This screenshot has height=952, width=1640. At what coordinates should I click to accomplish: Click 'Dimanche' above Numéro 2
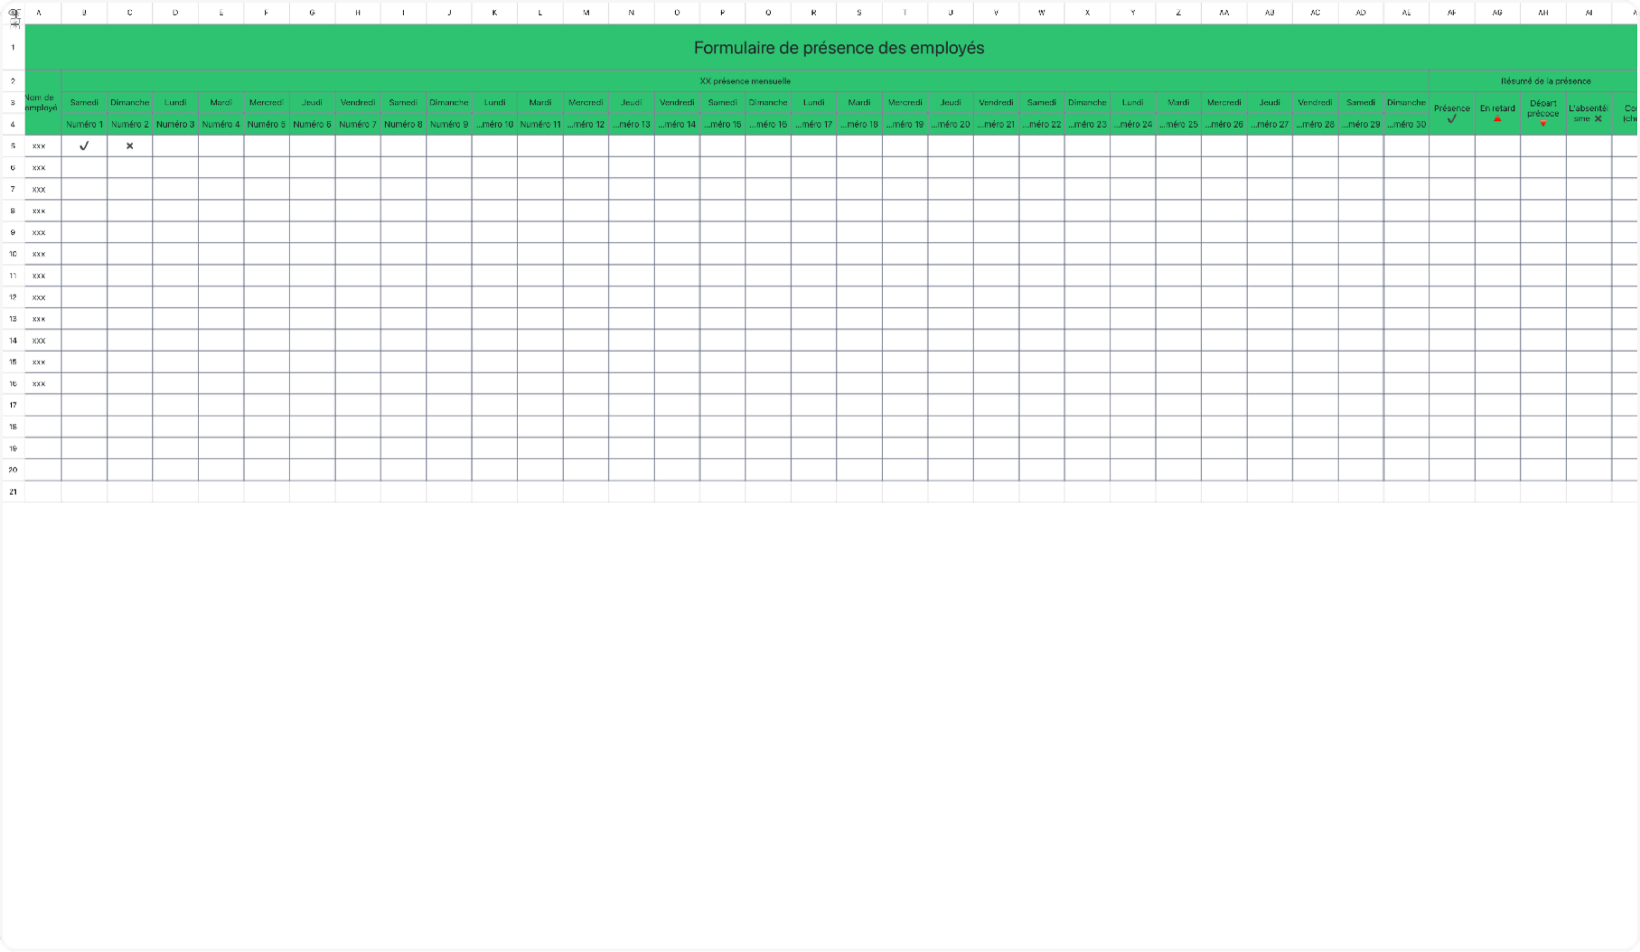130,102
